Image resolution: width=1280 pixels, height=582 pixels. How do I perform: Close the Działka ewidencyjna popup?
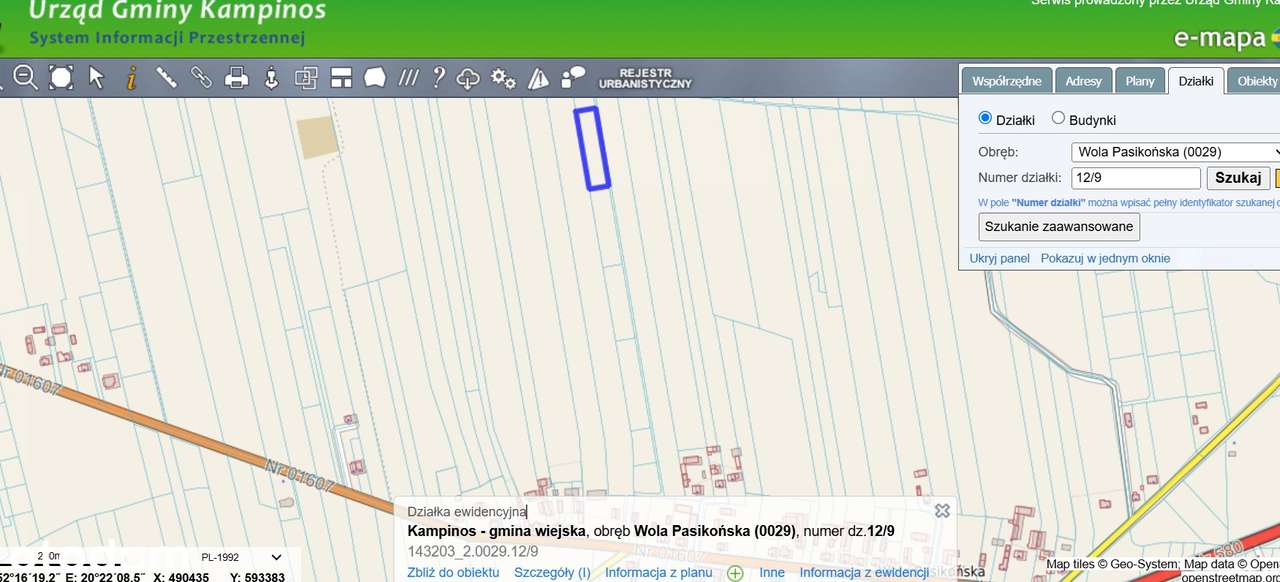pos(942,510)
